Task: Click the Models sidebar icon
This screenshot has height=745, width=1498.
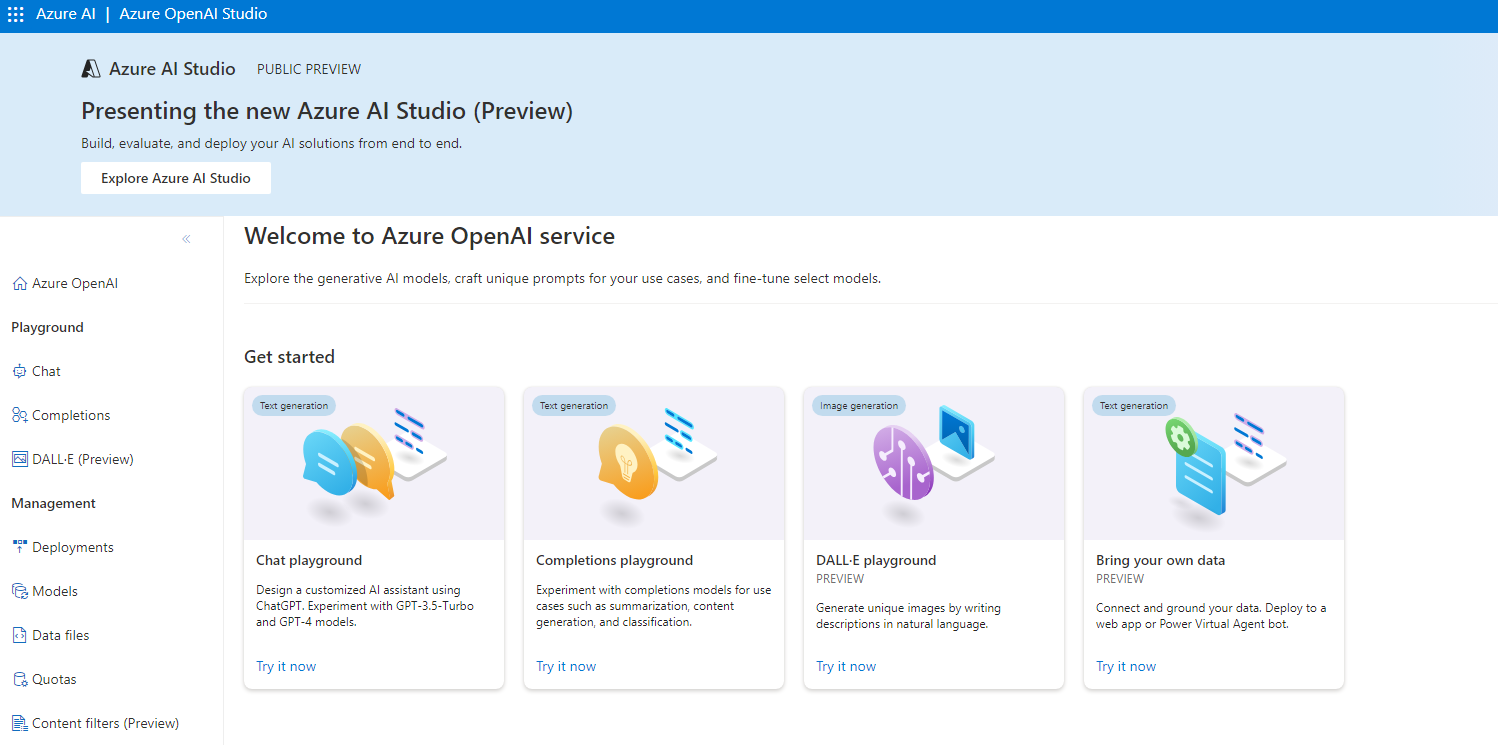Action: [20, 591]
